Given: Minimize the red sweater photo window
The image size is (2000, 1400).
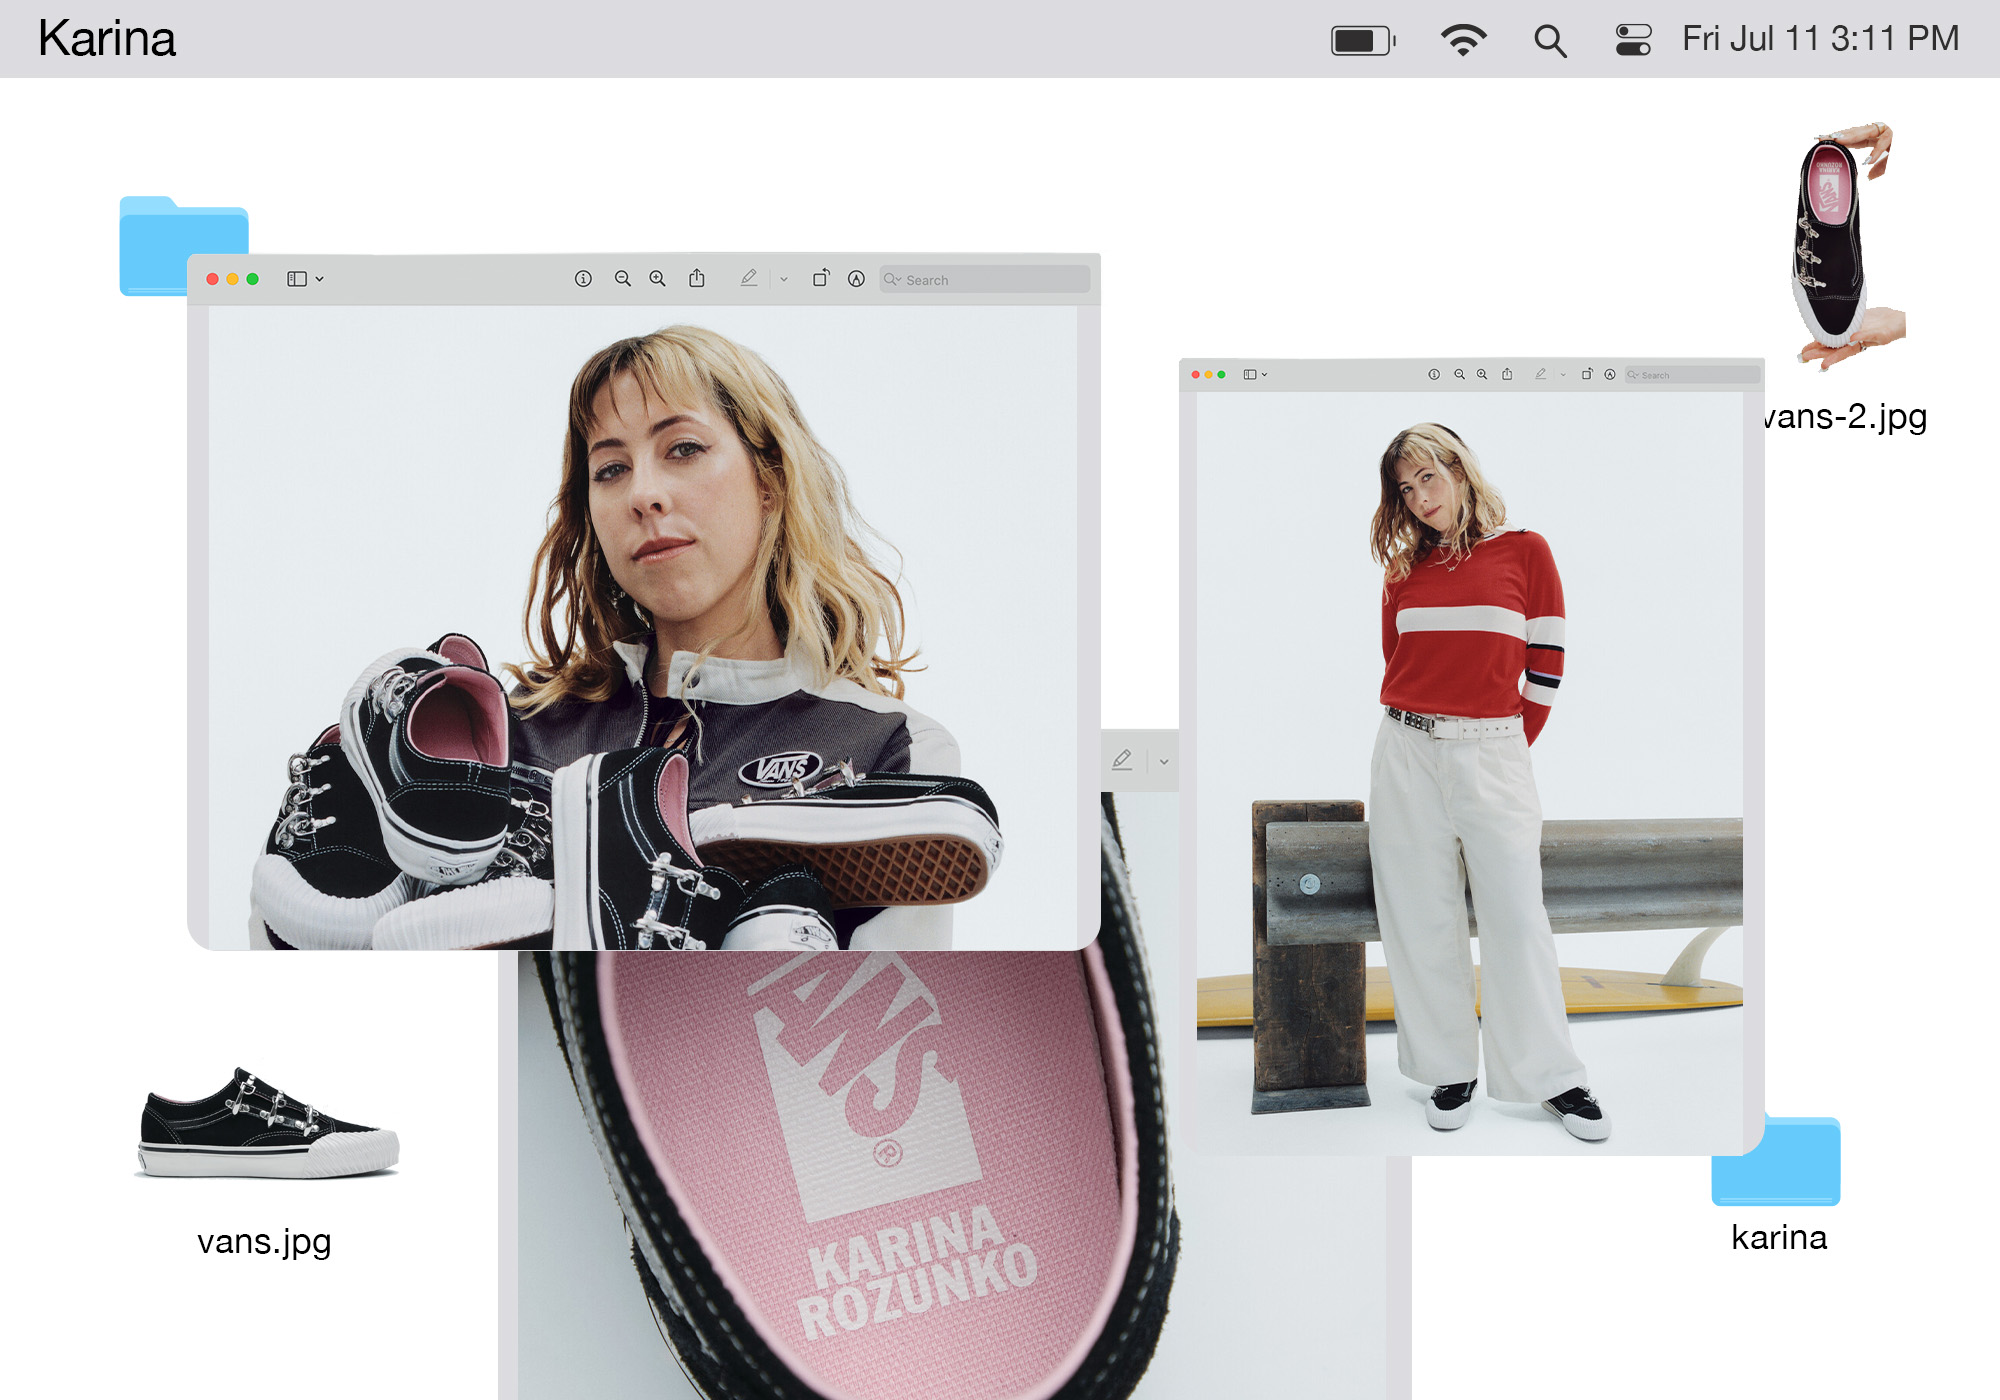Looking at the screenshot, I should [x=1208, y=374].
